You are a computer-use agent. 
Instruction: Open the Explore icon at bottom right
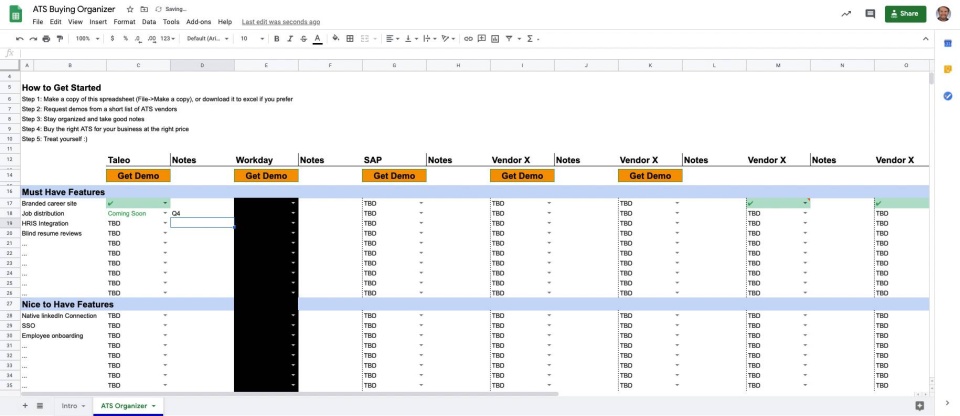click(x=919, y=406)
